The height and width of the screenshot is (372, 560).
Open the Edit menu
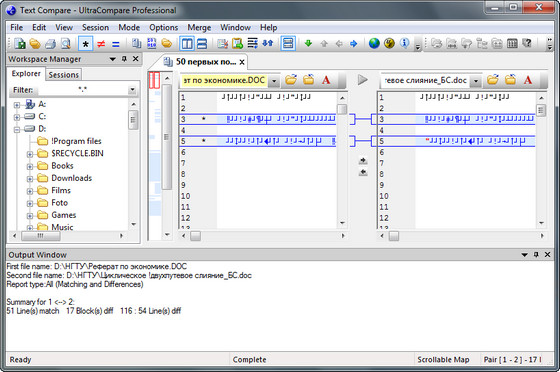[x=39, y=27]
